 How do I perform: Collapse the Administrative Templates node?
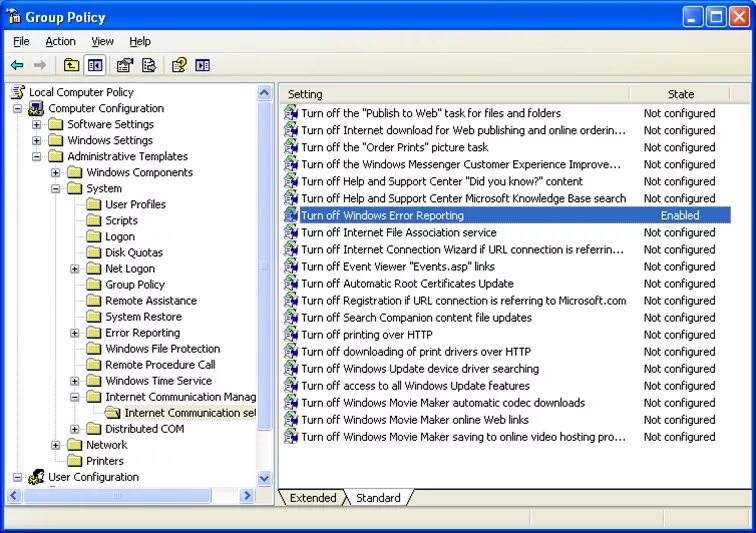(x=37, y=156)
